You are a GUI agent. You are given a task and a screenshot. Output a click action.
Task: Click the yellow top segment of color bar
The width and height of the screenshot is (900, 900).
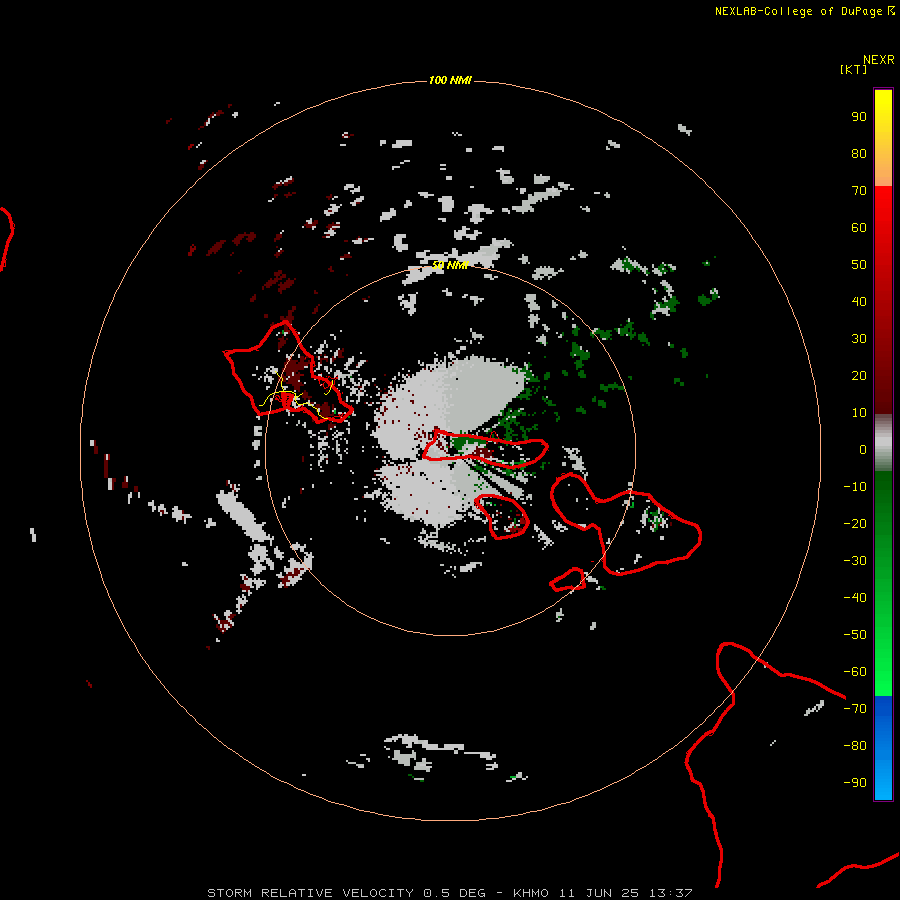pos(883,138)
